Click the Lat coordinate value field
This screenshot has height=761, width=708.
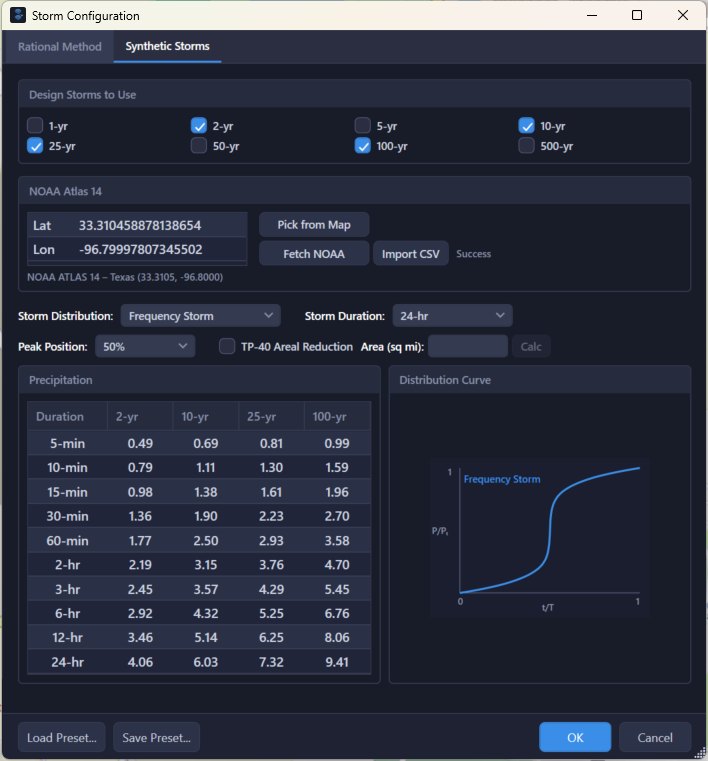160,226
